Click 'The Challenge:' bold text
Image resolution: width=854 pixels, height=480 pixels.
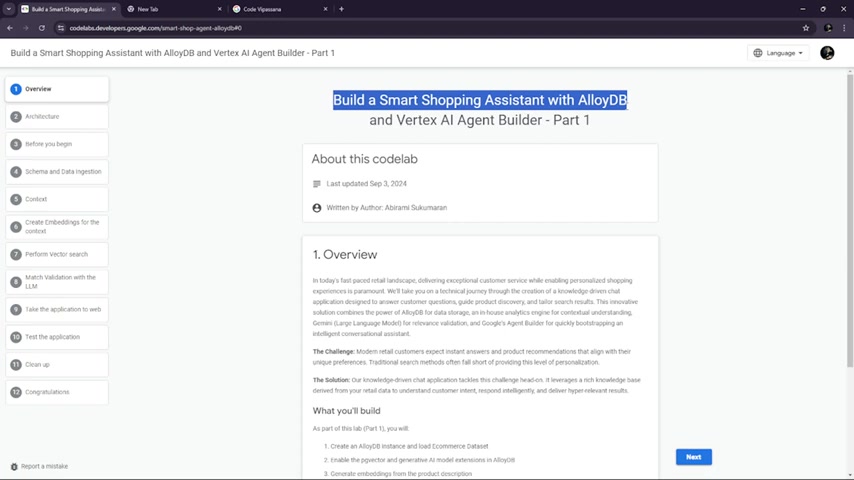(x=333, y=351)
